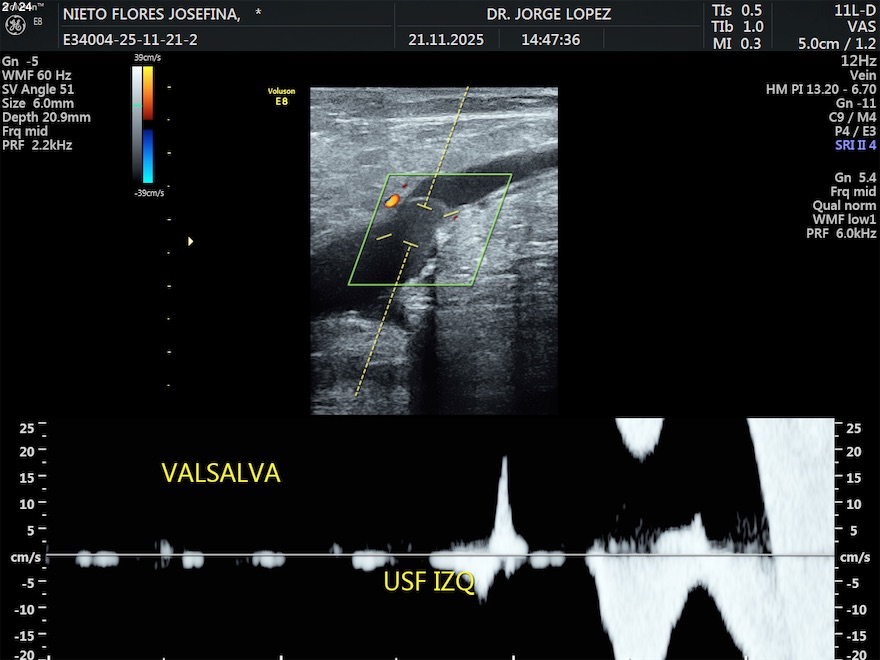
Task: Click the exam ID E34004-25-11-21-2
Action: click(x=130, y=40)
